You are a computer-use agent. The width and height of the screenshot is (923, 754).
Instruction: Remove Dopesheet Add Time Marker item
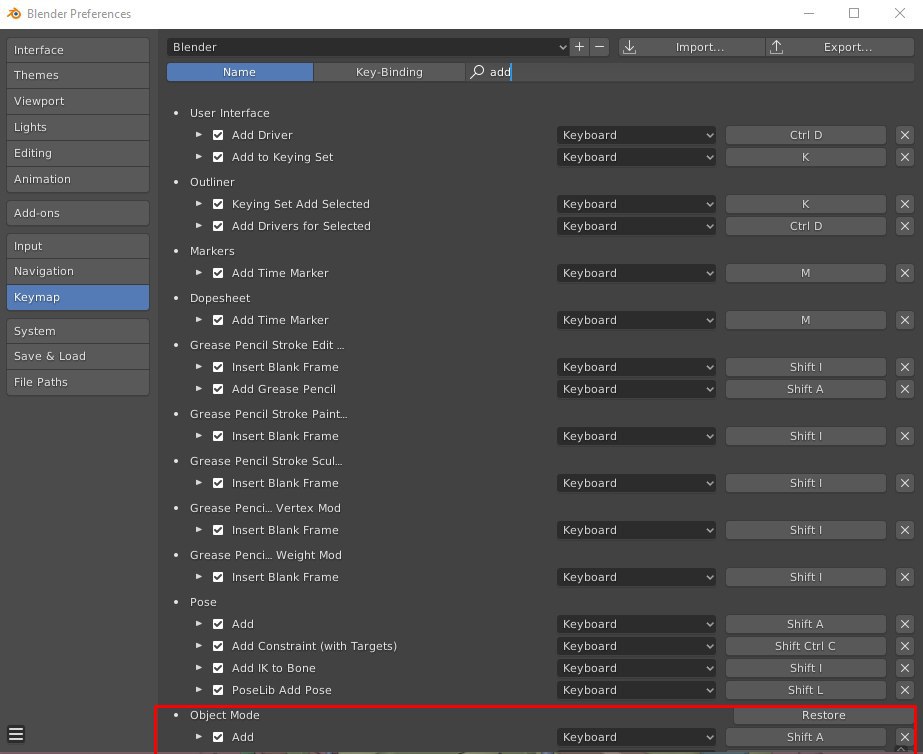(905, 320)
